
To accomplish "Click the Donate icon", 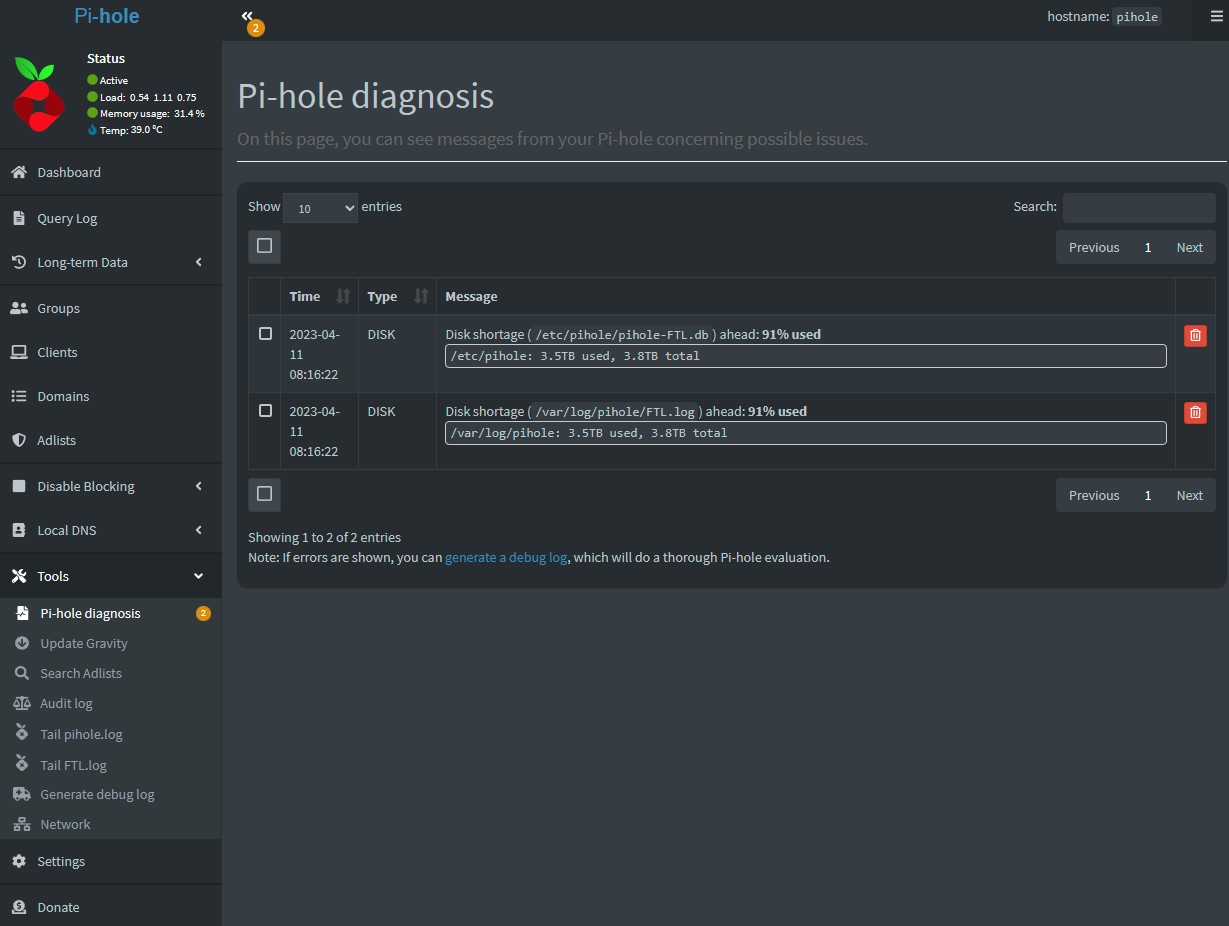I will (x=18, y=907).
